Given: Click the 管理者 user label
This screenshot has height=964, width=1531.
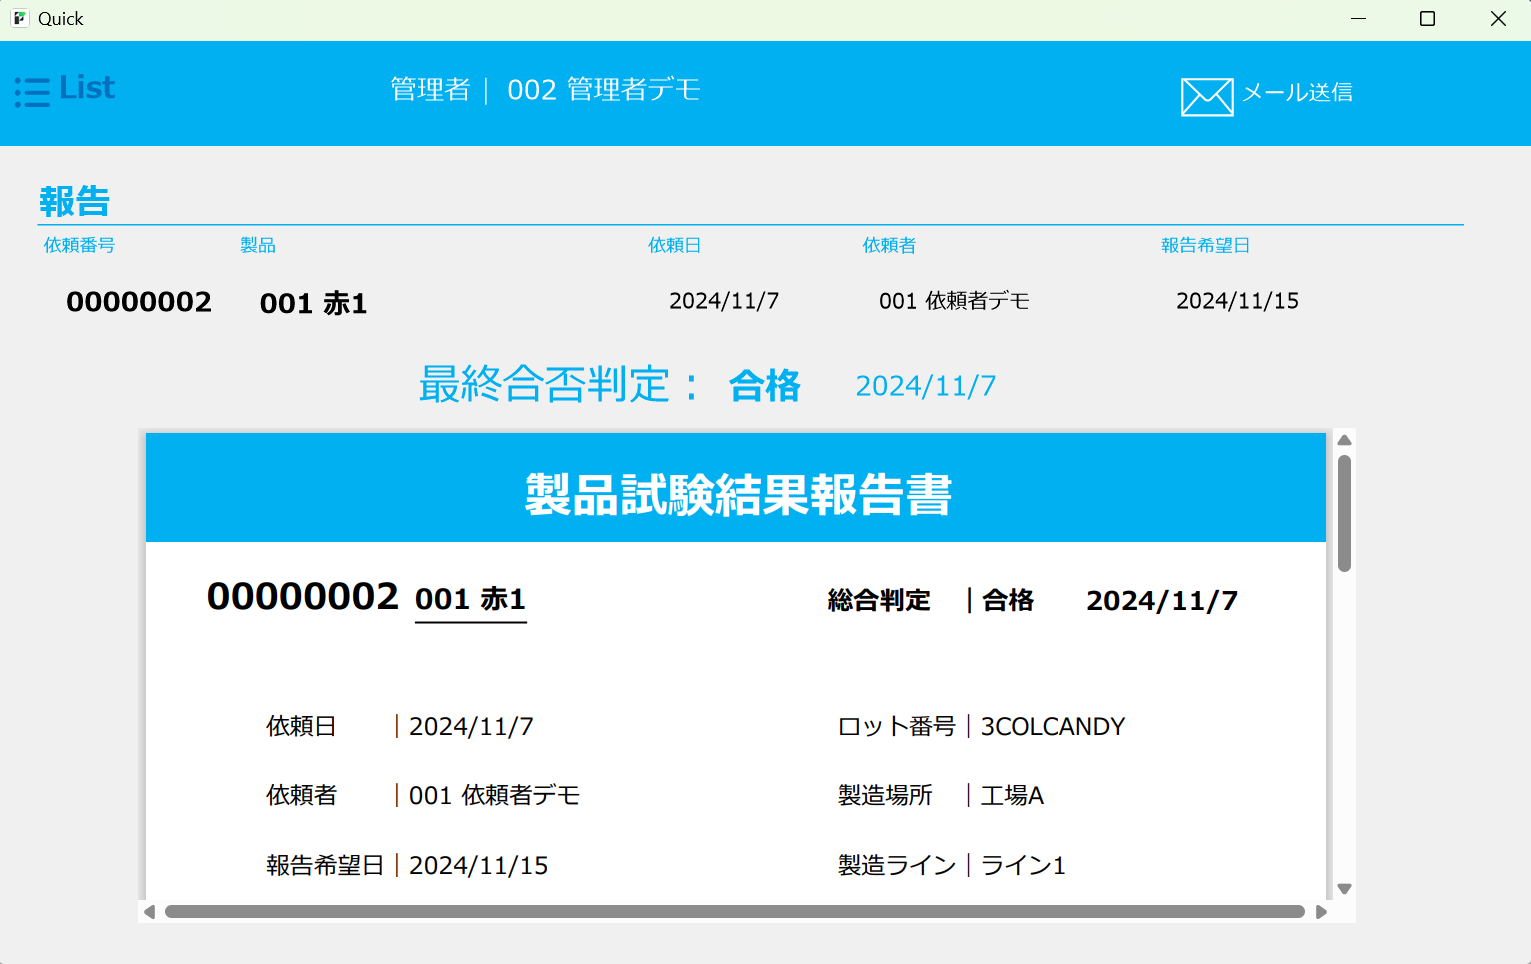Looking at the screenshot, I should tap(430, 90).
